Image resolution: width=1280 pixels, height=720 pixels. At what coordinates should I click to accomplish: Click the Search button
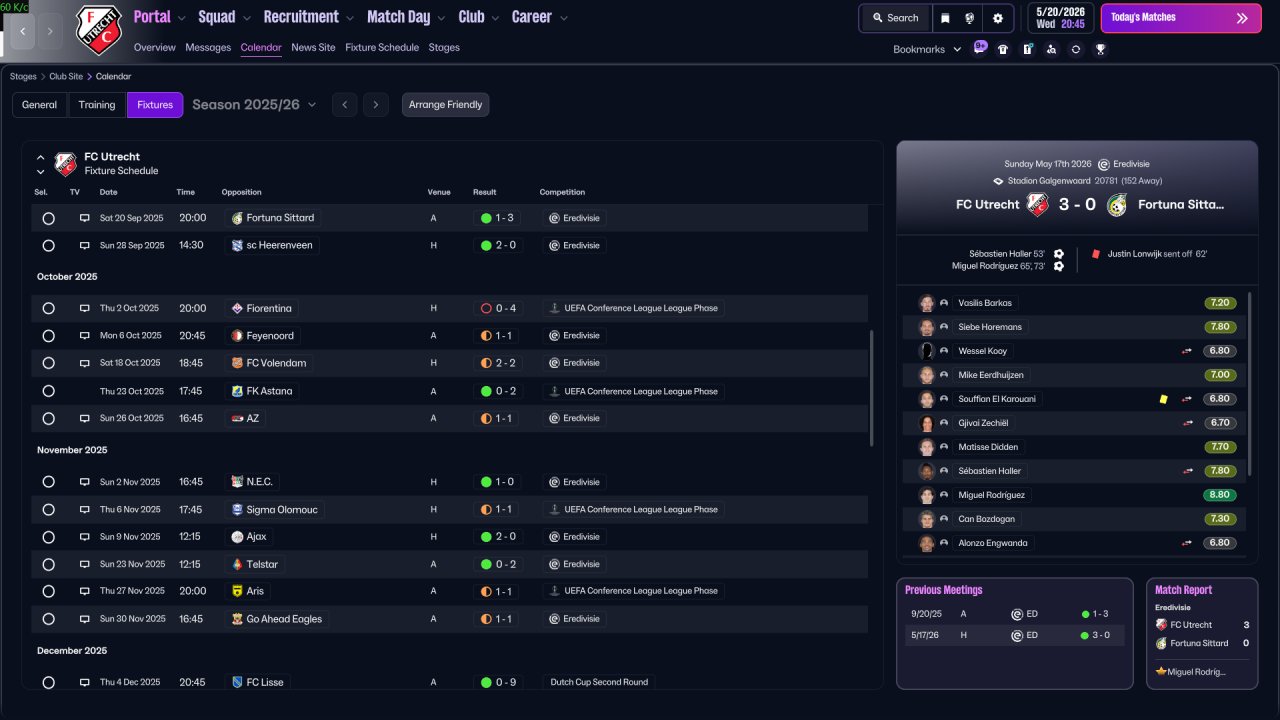[x=895, y=18]
